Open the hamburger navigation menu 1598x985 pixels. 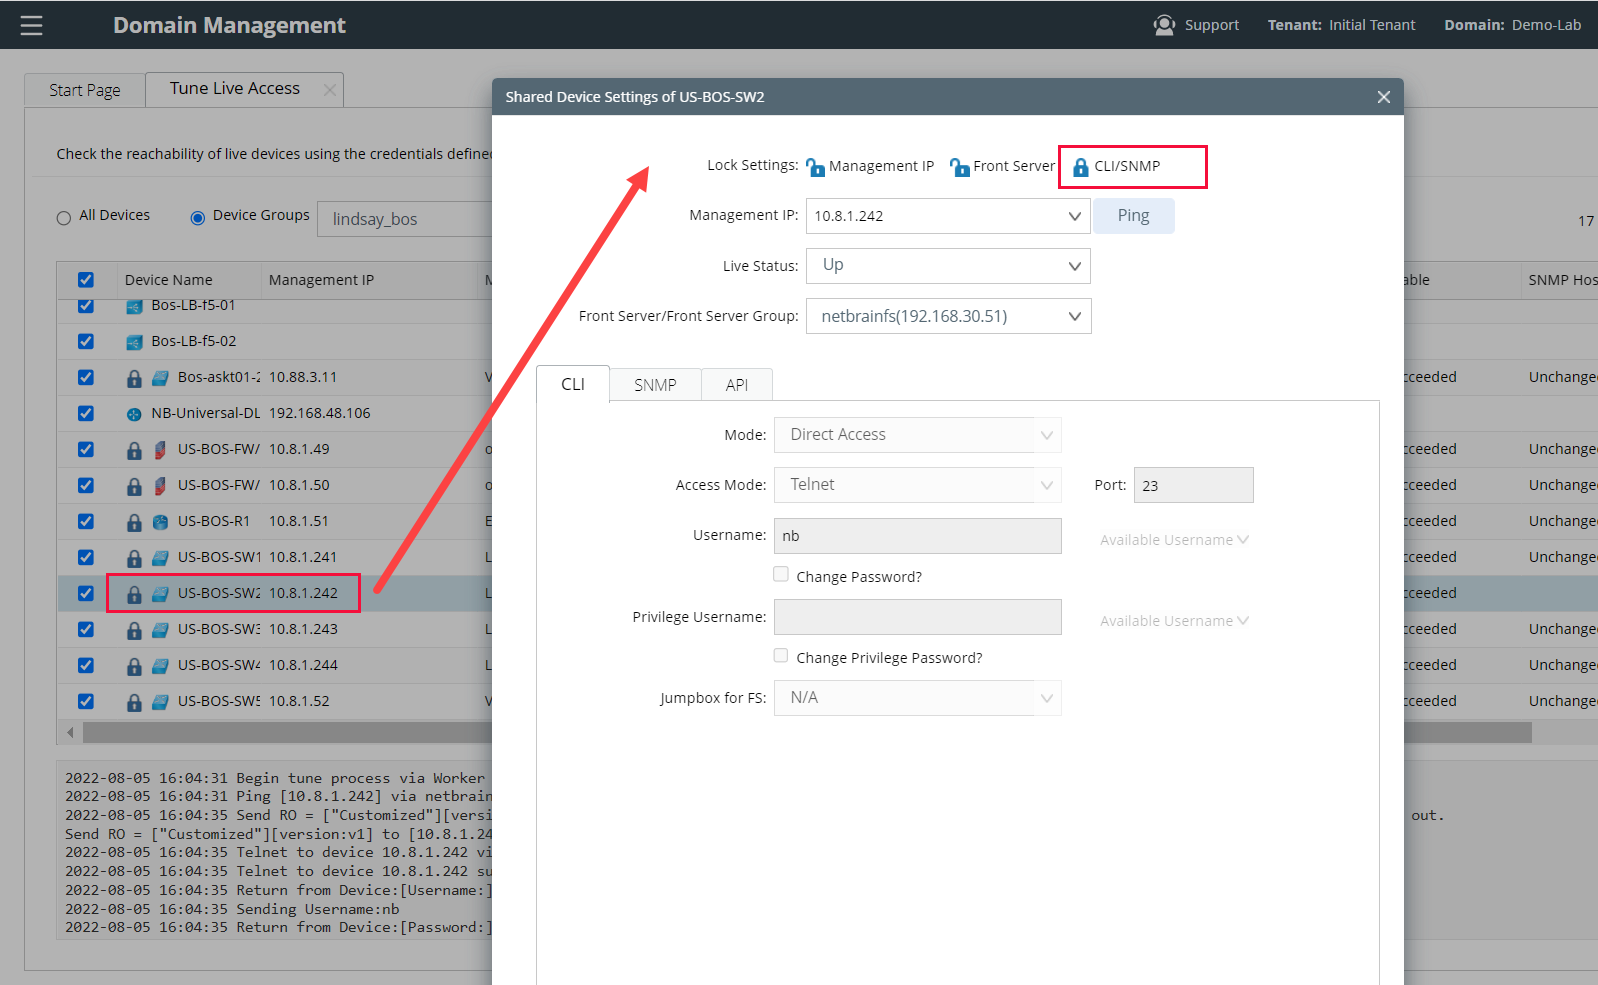click(x=32, y=25)
